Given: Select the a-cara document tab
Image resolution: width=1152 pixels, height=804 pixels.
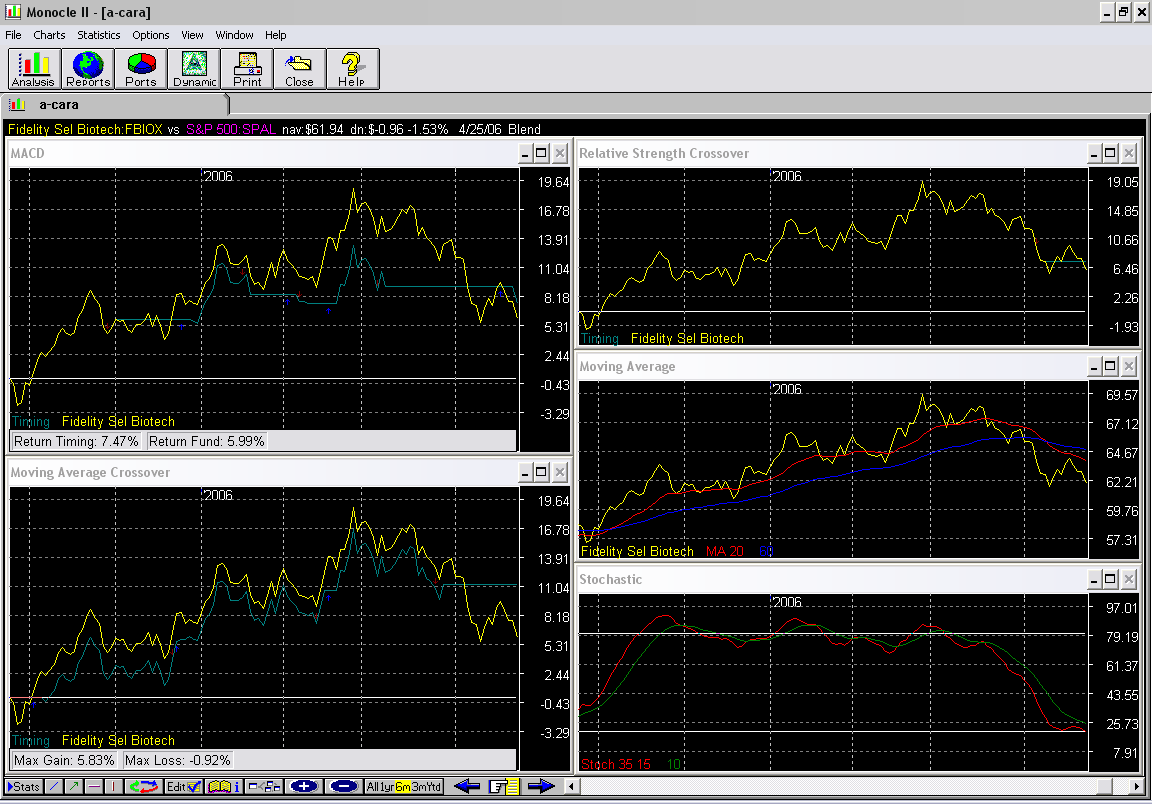Looking at the screenshot, I should [x=58, y=104].
